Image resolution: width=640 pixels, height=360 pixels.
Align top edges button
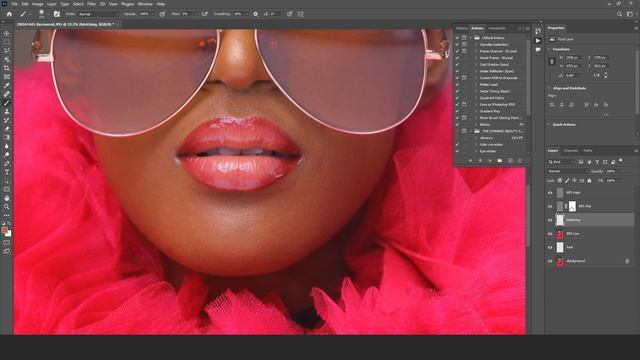pos(586,105)
